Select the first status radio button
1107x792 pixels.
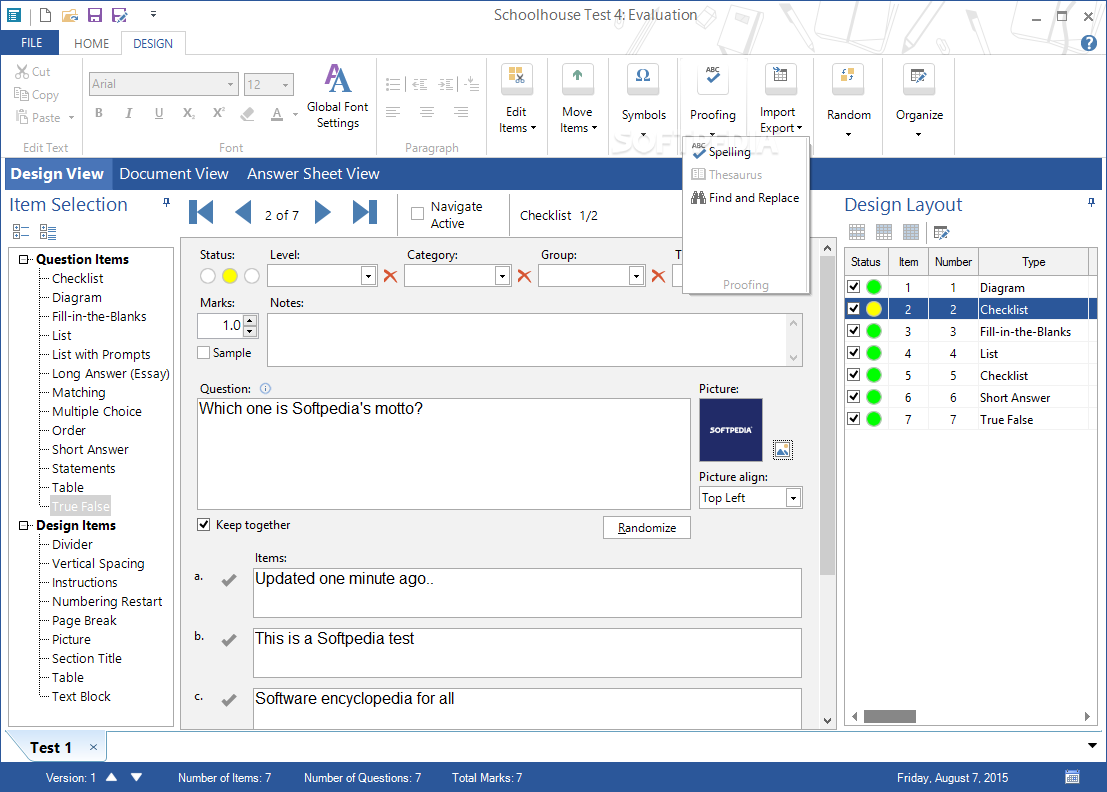click(208, 276)
